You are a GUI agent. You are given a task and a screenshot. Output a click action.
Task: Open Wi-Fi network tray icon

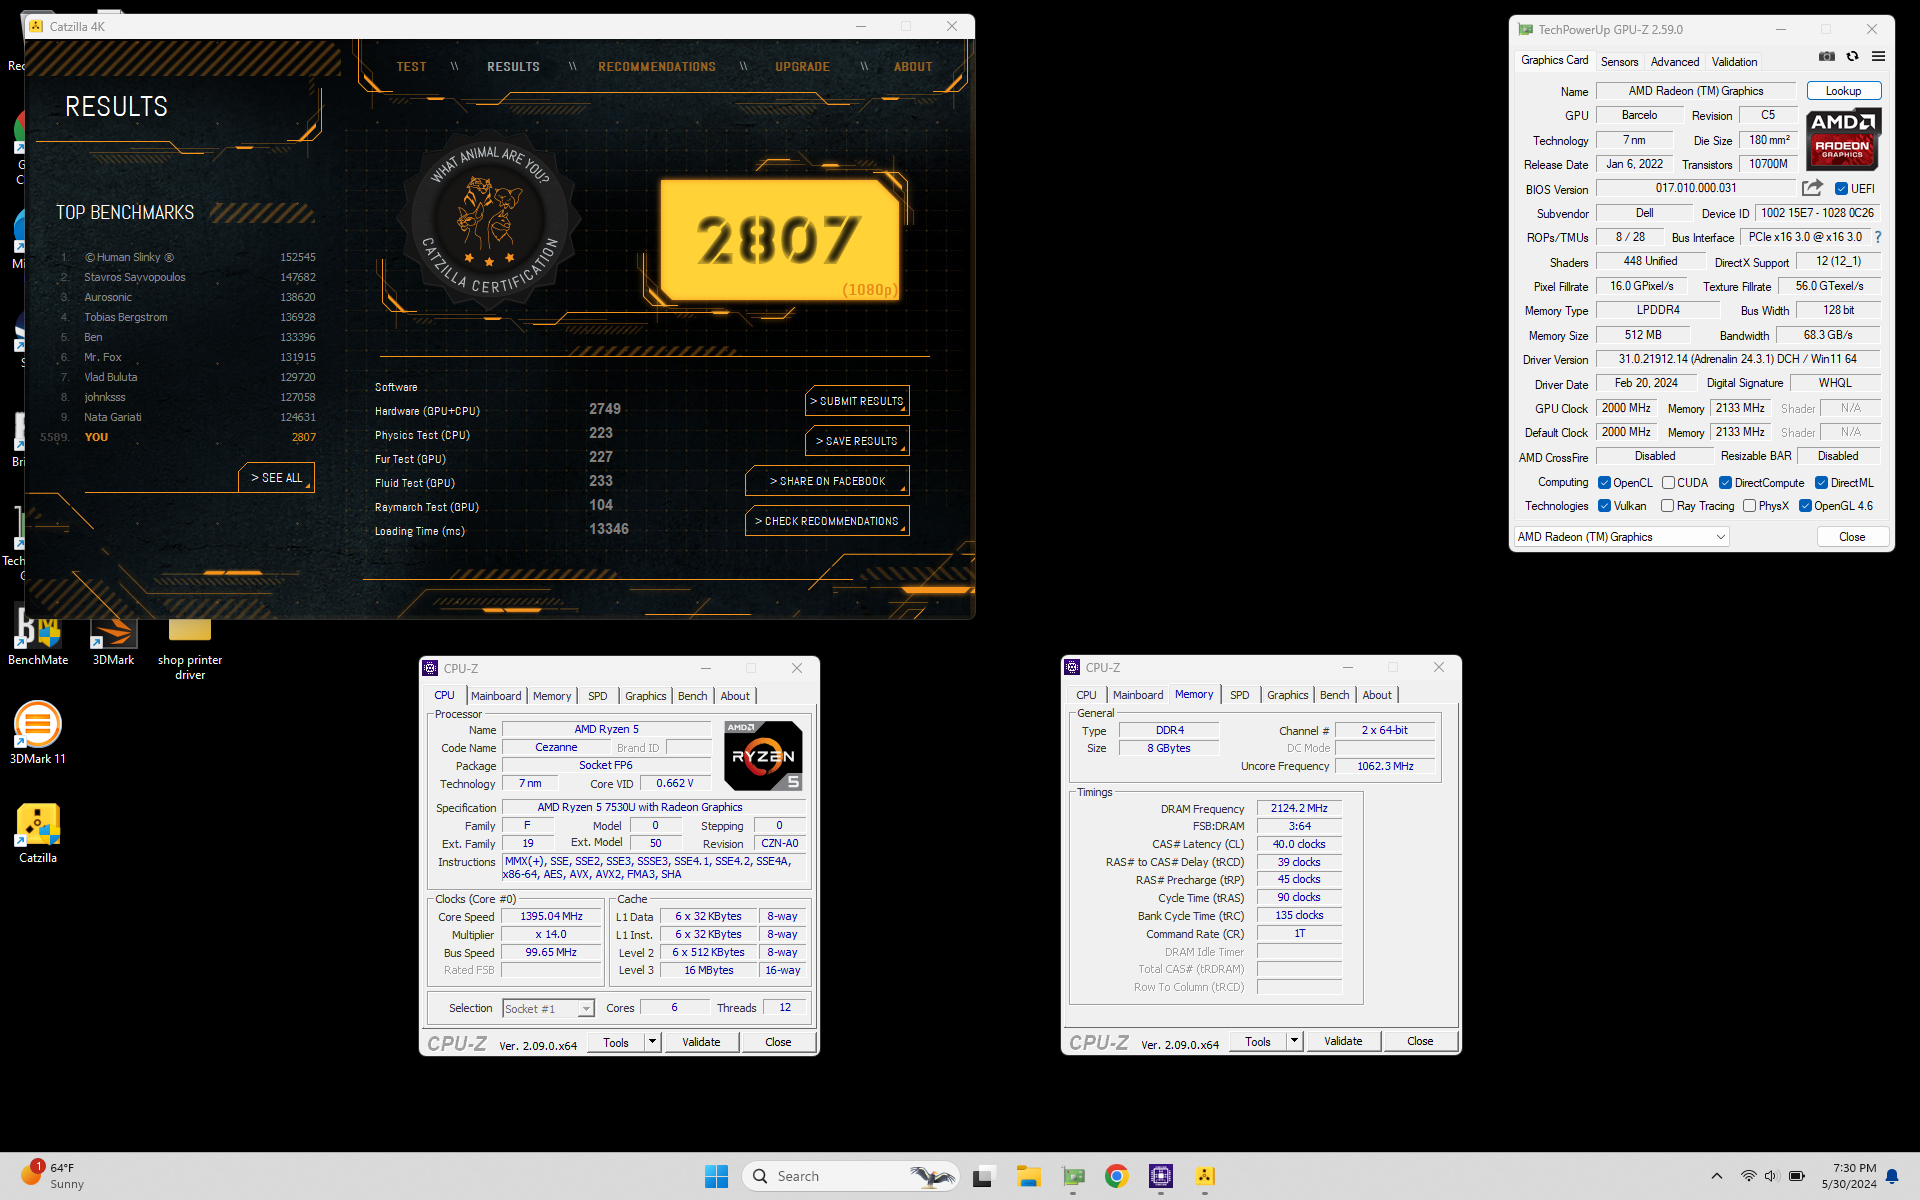pos(1748,1176)
